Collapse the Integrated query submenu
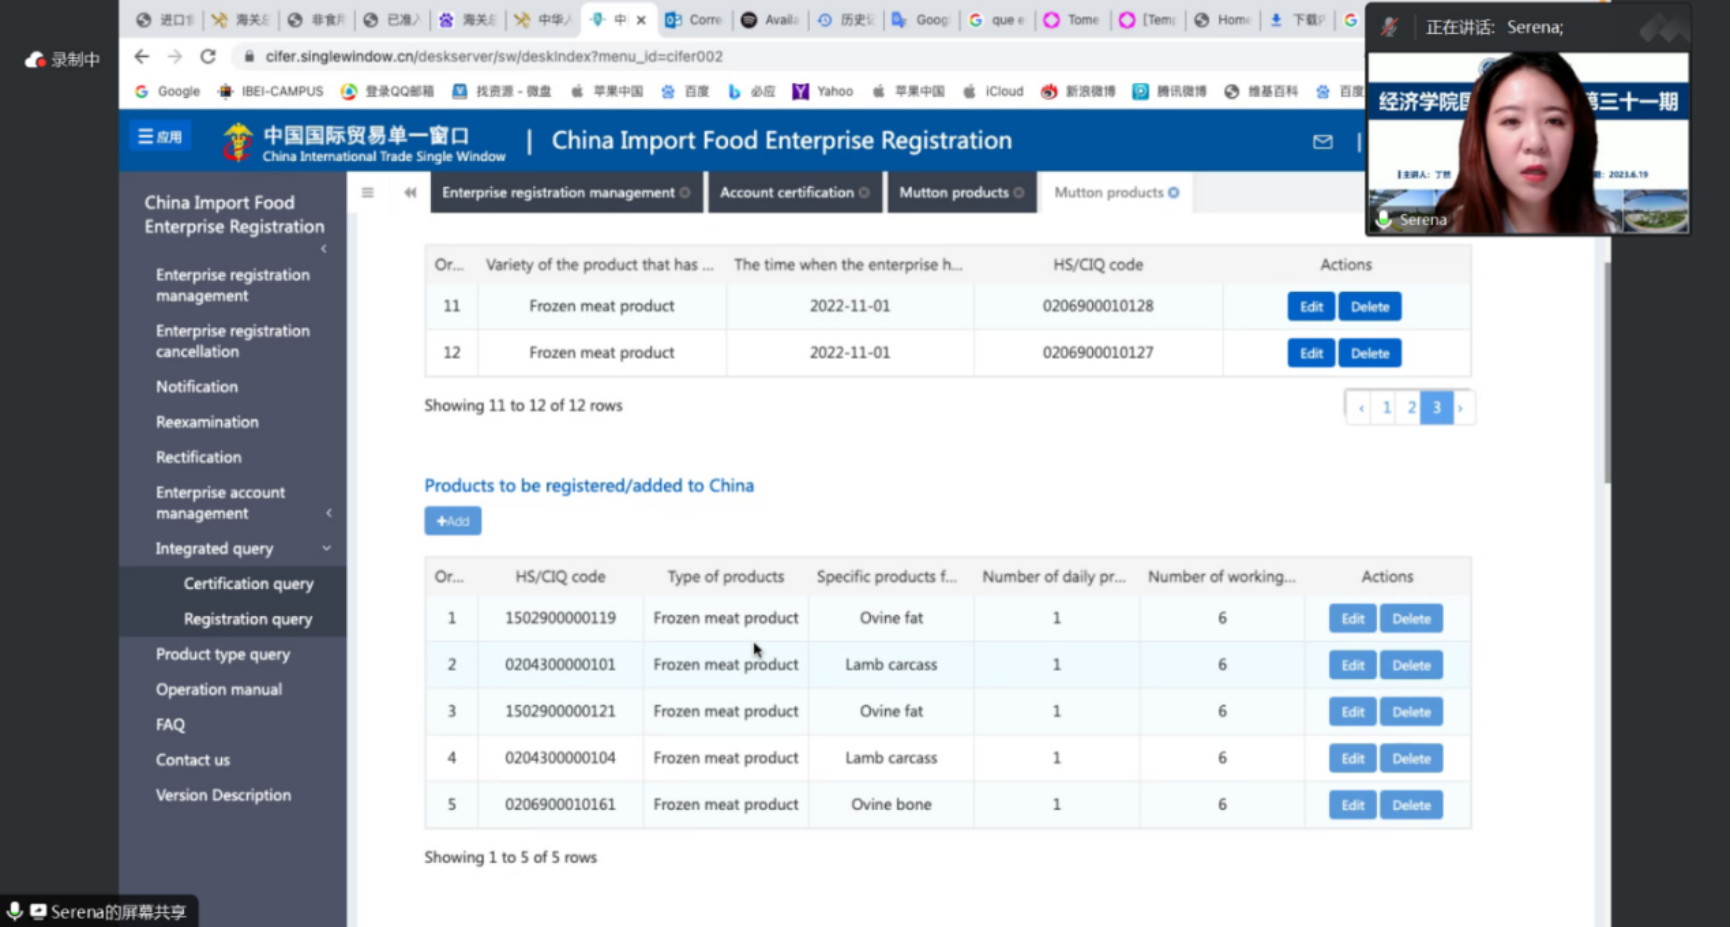The width and height of the screenshot is (1731, 927). point(326,548)
